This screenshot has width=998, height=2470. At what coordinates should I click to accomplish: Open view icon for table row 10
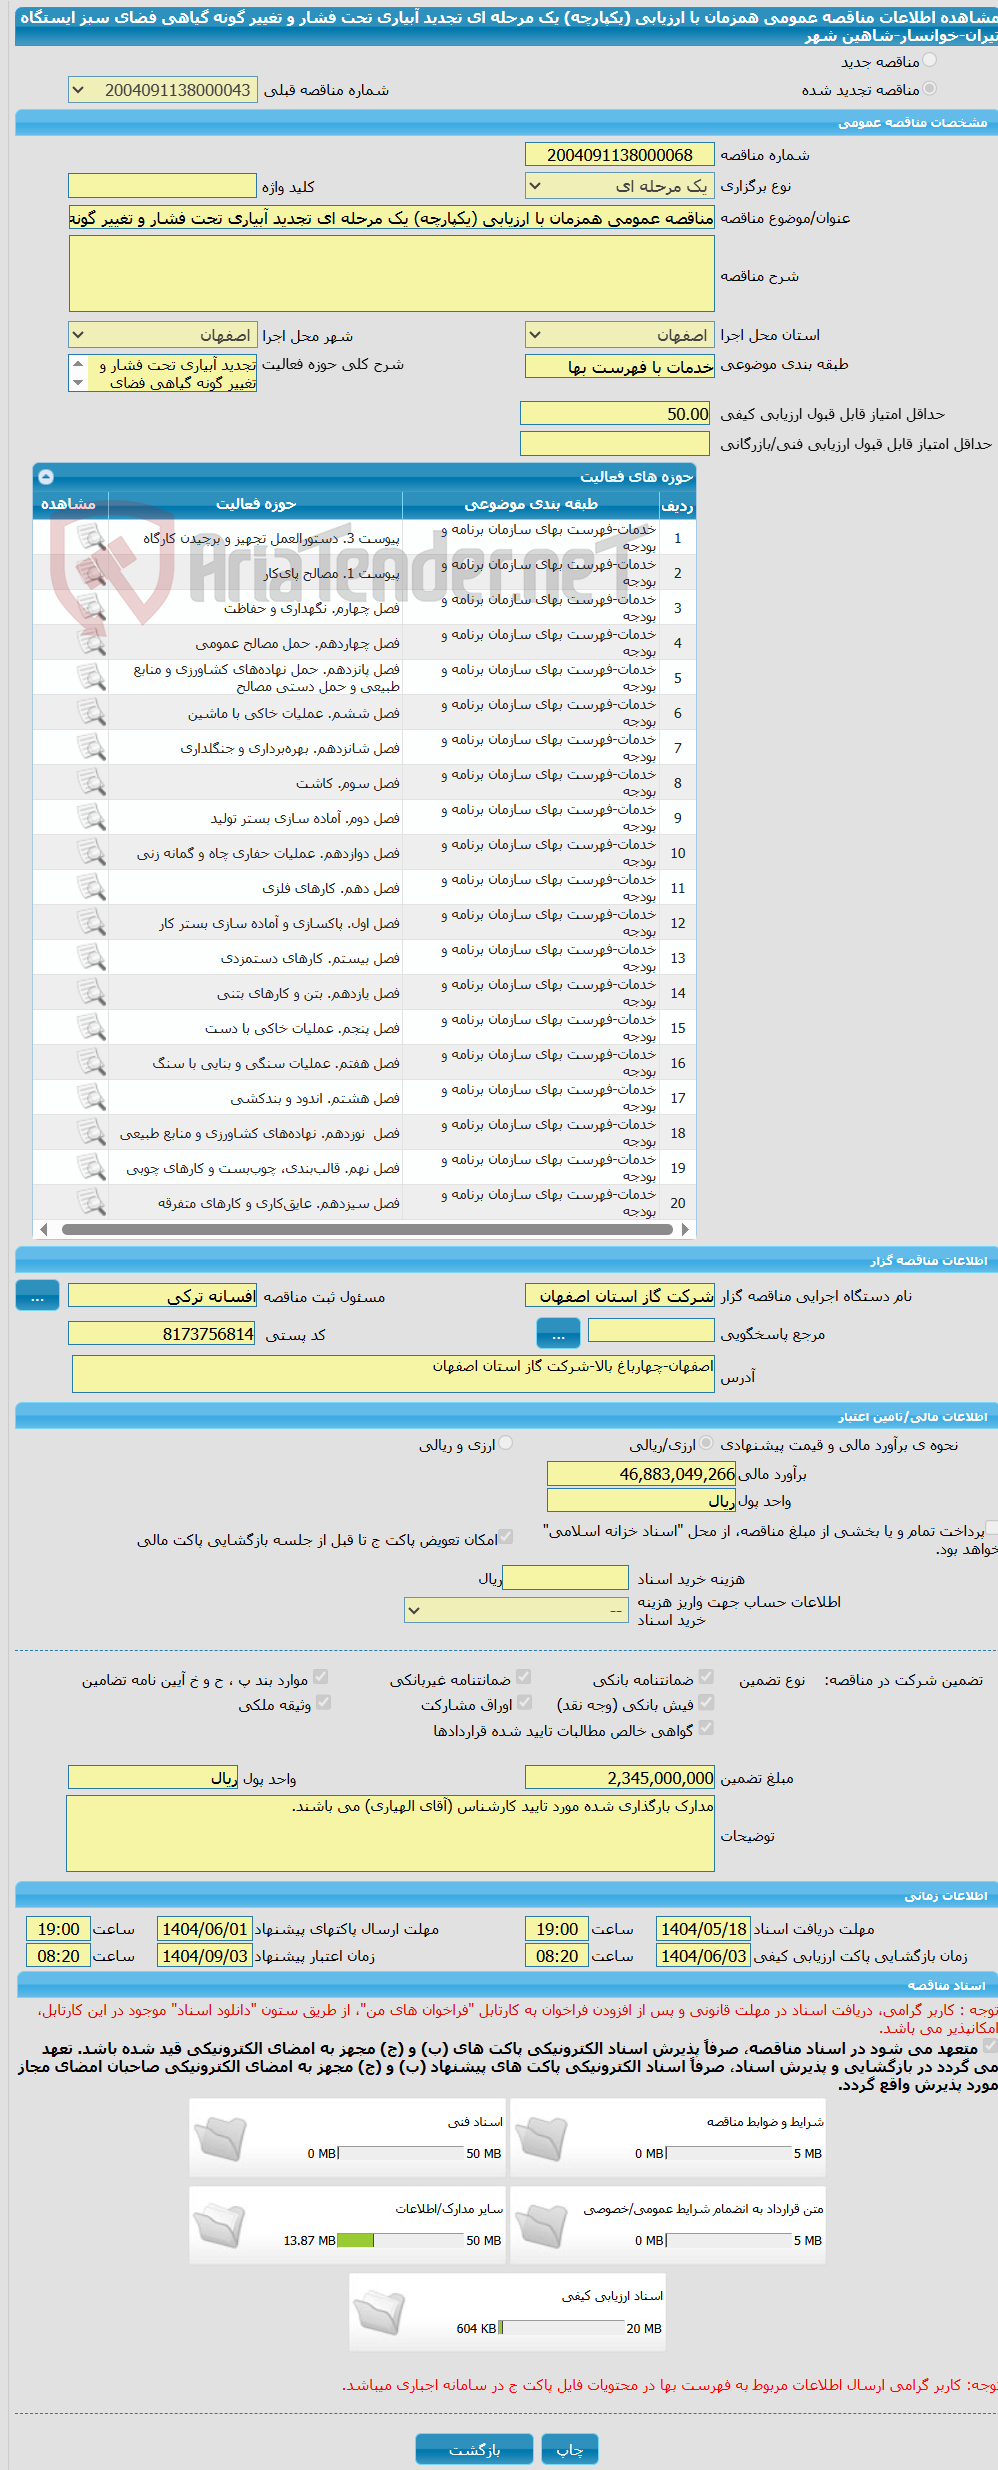click(91, 853)
